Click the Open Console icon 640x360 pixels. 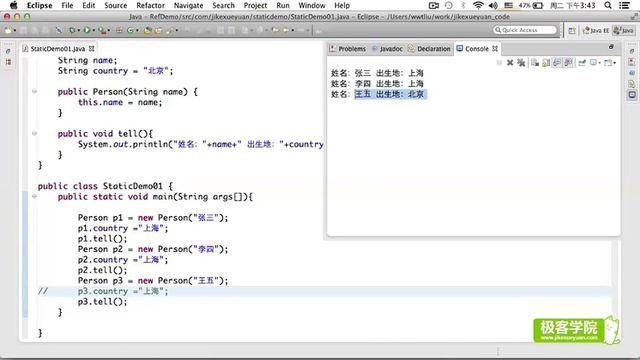pyautogui.click(x=608, y=63)
